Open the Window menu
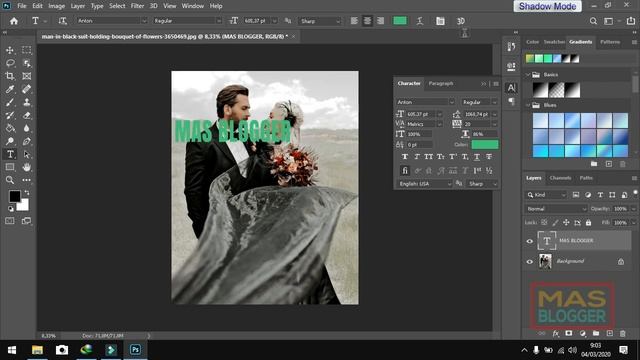 pos(193,6)
